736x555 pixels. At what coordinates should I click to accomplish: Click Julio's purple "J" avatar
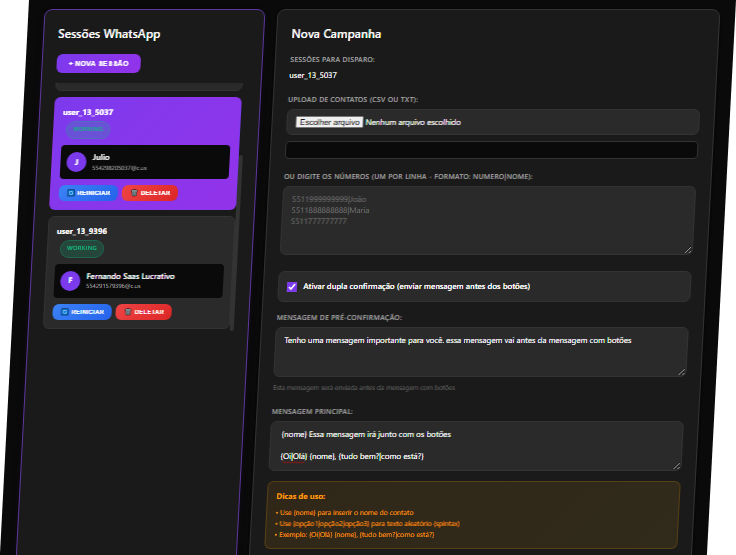tap(76, 162)
